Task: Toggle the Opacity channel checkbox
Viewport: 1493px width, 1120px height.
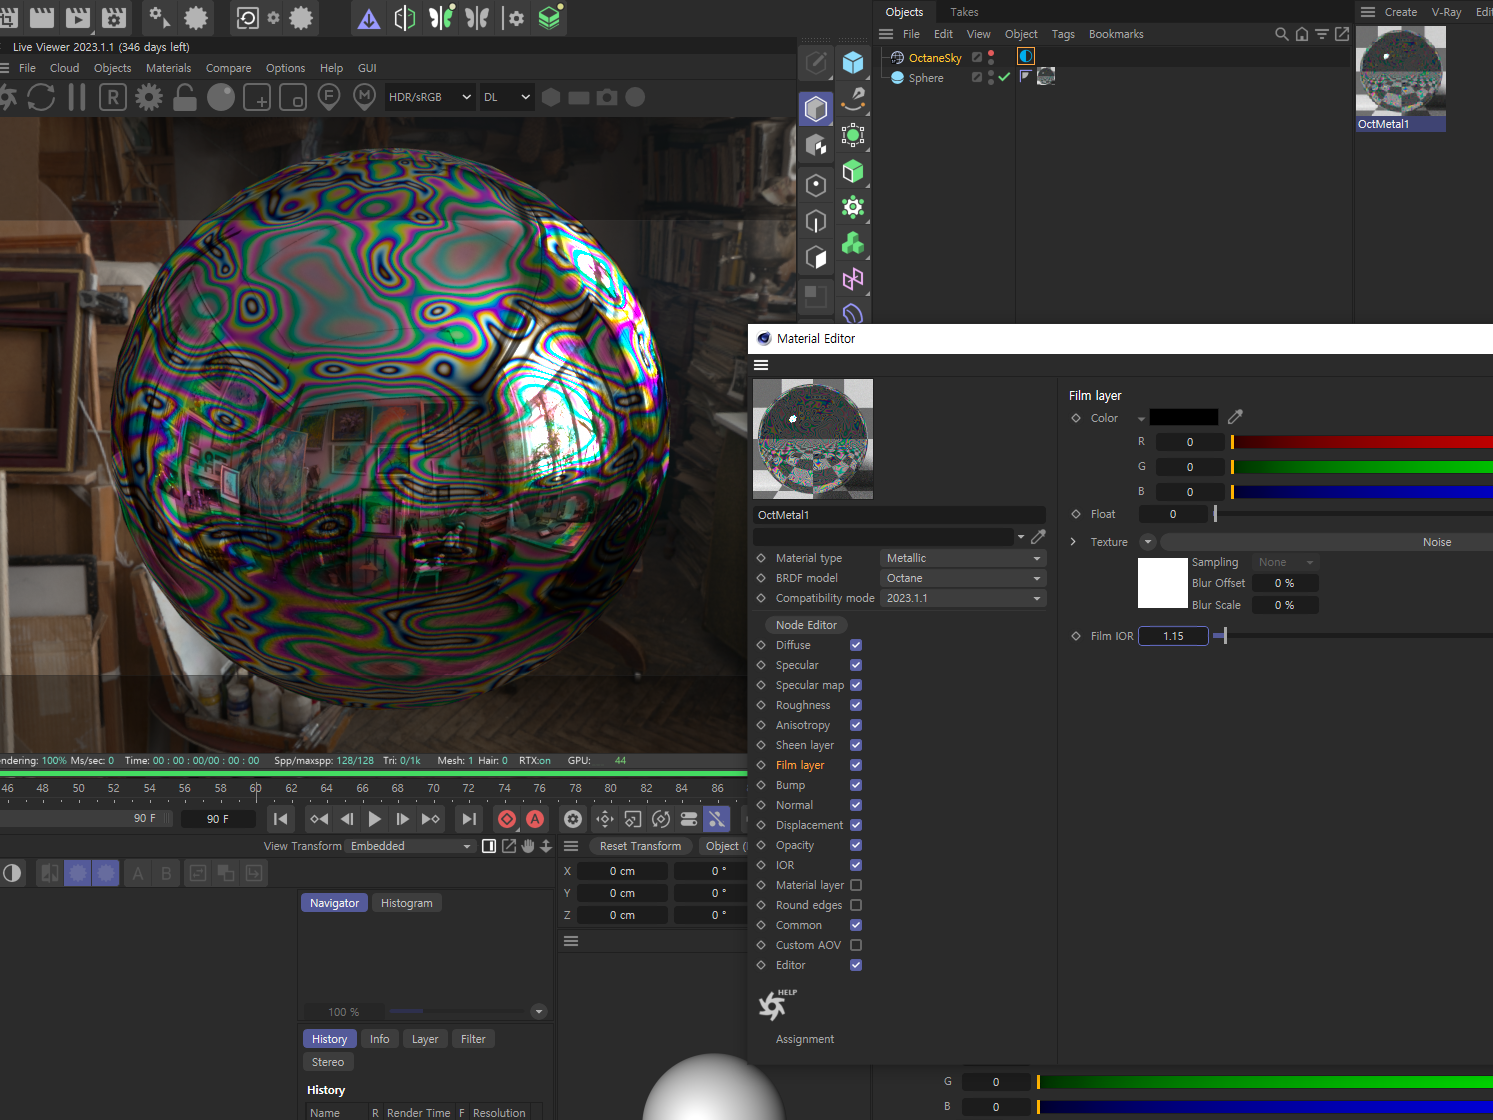Action: point(856,845)
